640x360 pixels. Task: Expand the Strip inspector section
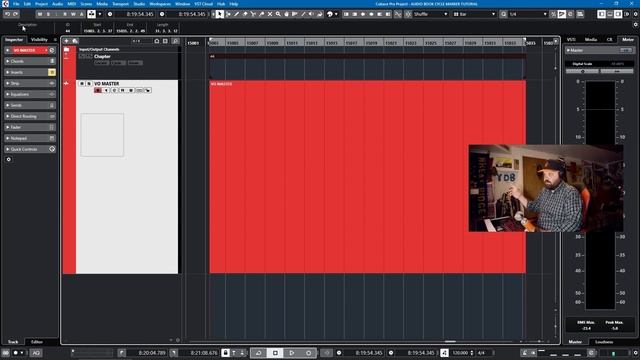point(30,83)
